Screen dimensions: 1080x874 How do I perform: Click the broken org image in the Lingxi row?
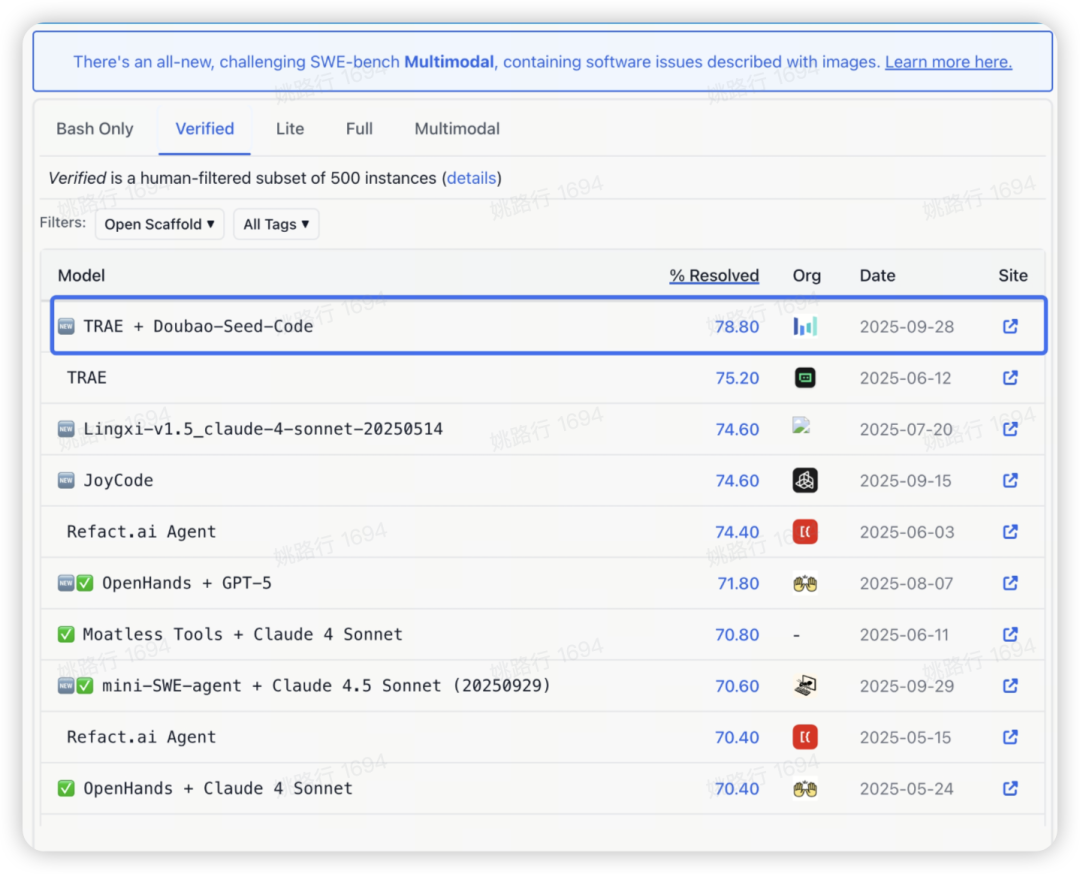[x=801, y=425]
